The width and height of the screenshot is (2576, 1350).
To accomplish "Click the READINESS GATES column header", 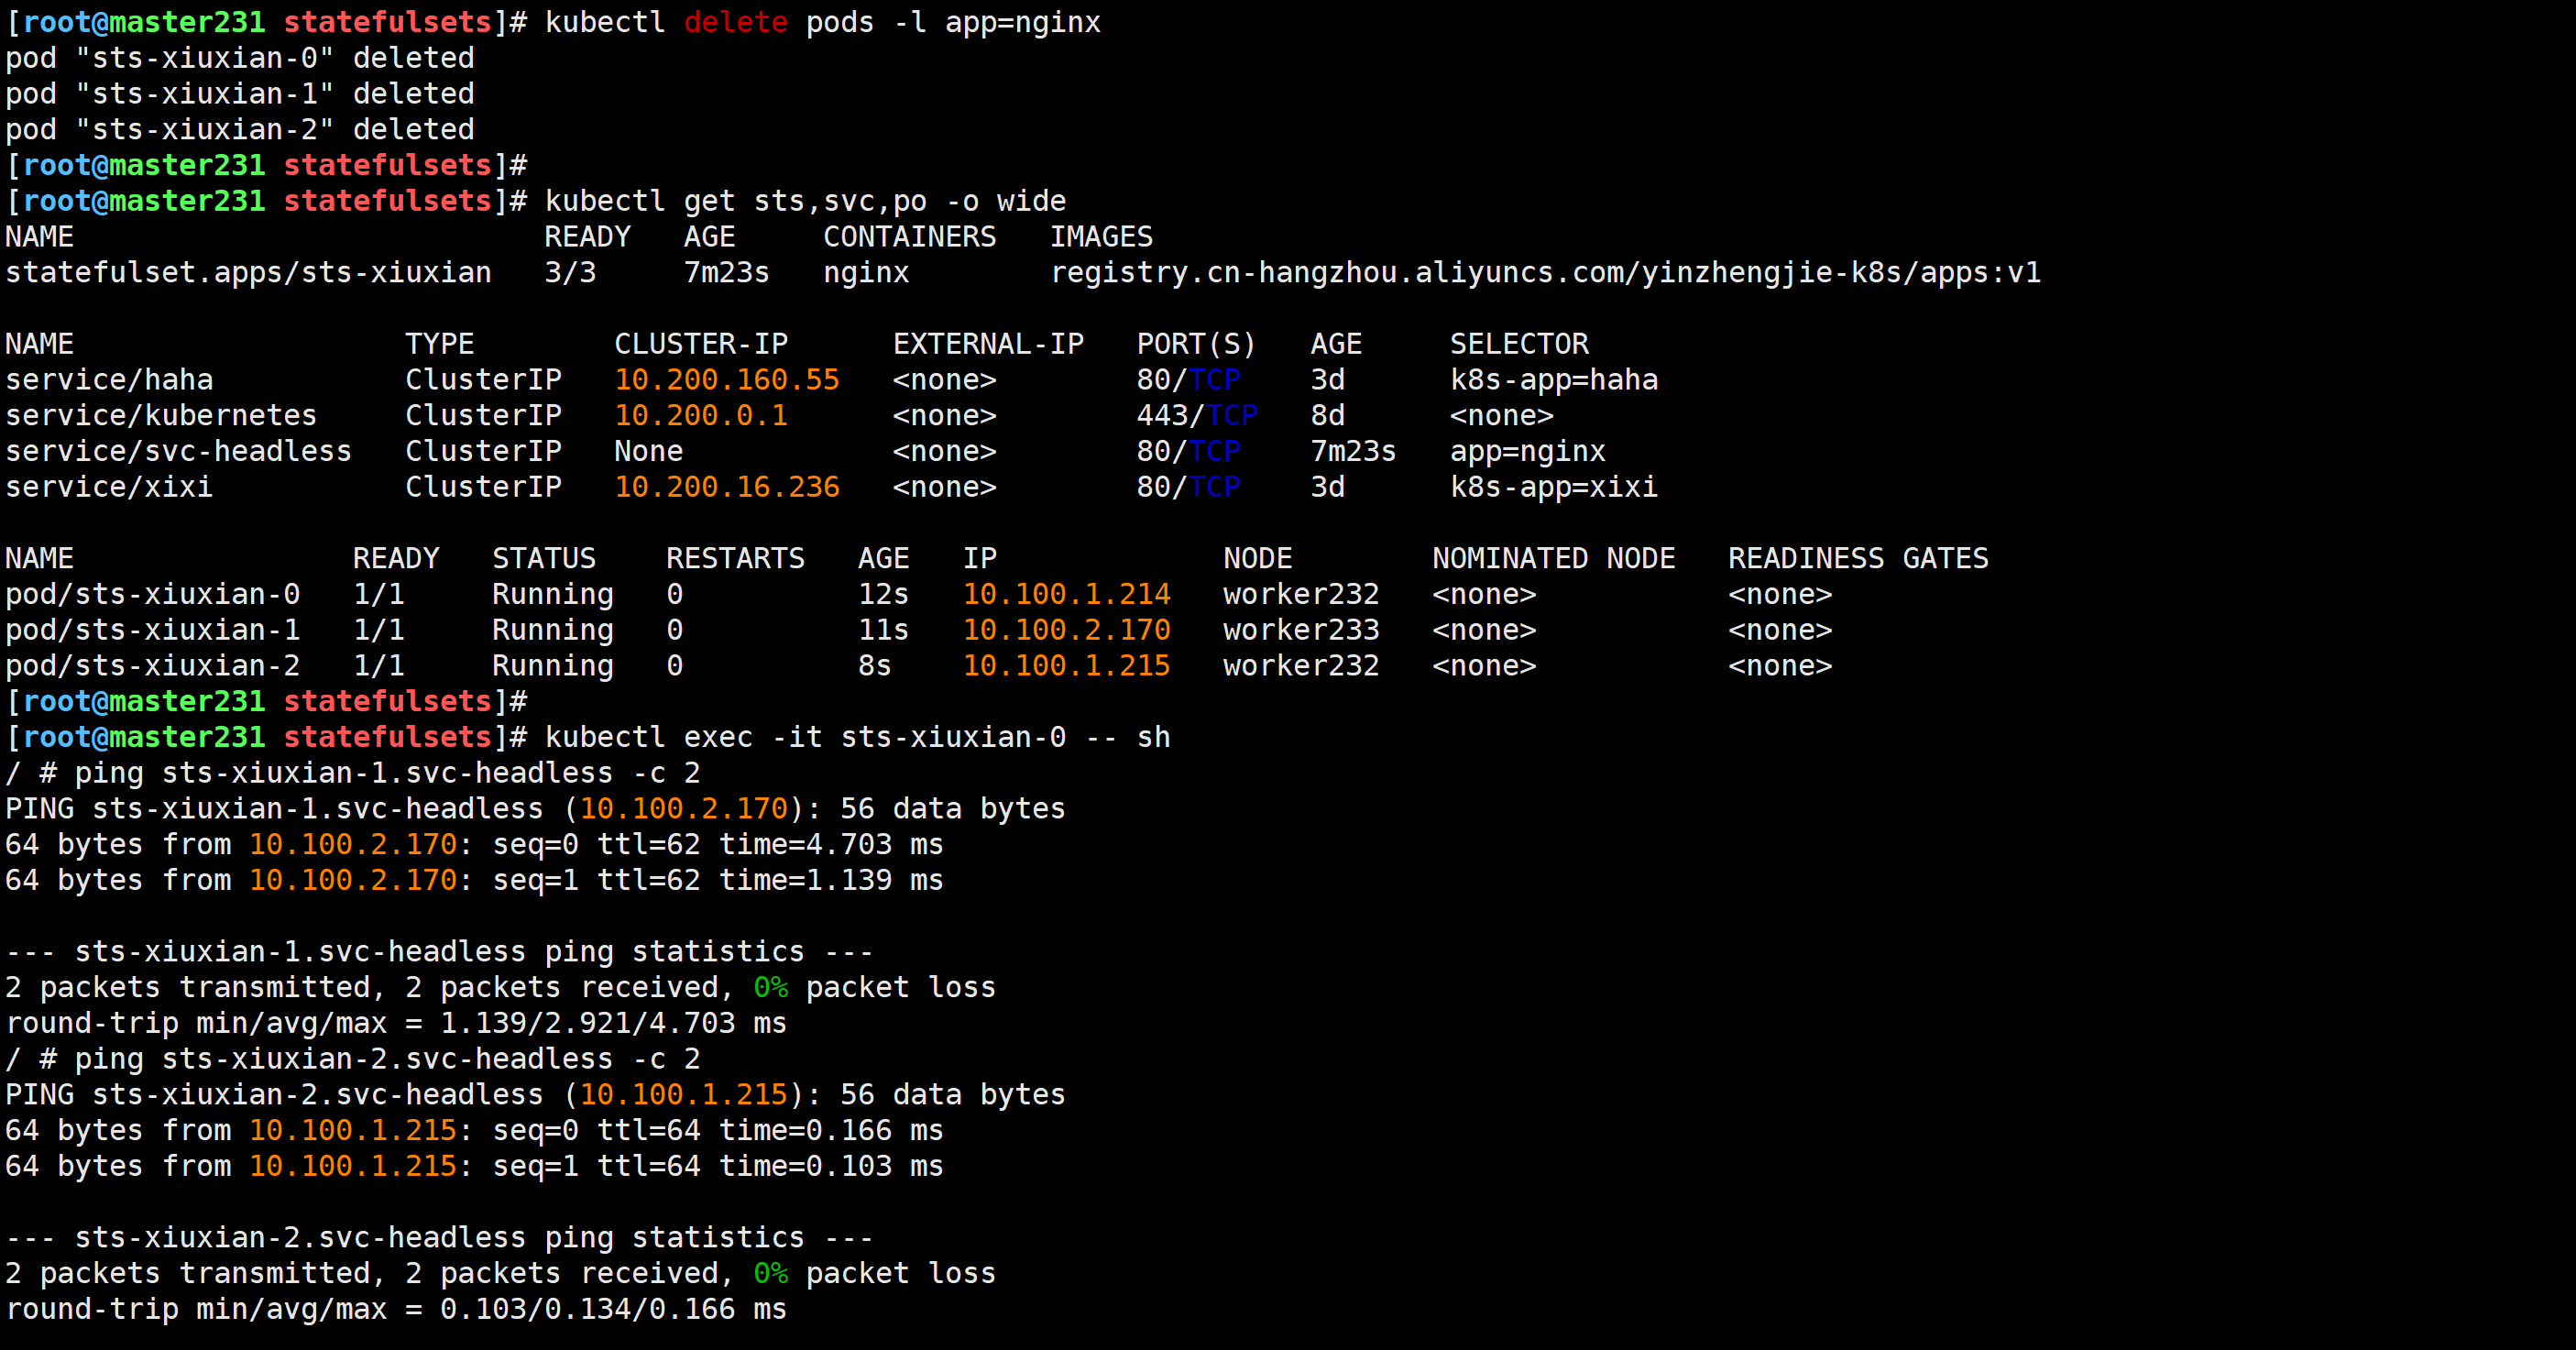I will [1857, 558].
